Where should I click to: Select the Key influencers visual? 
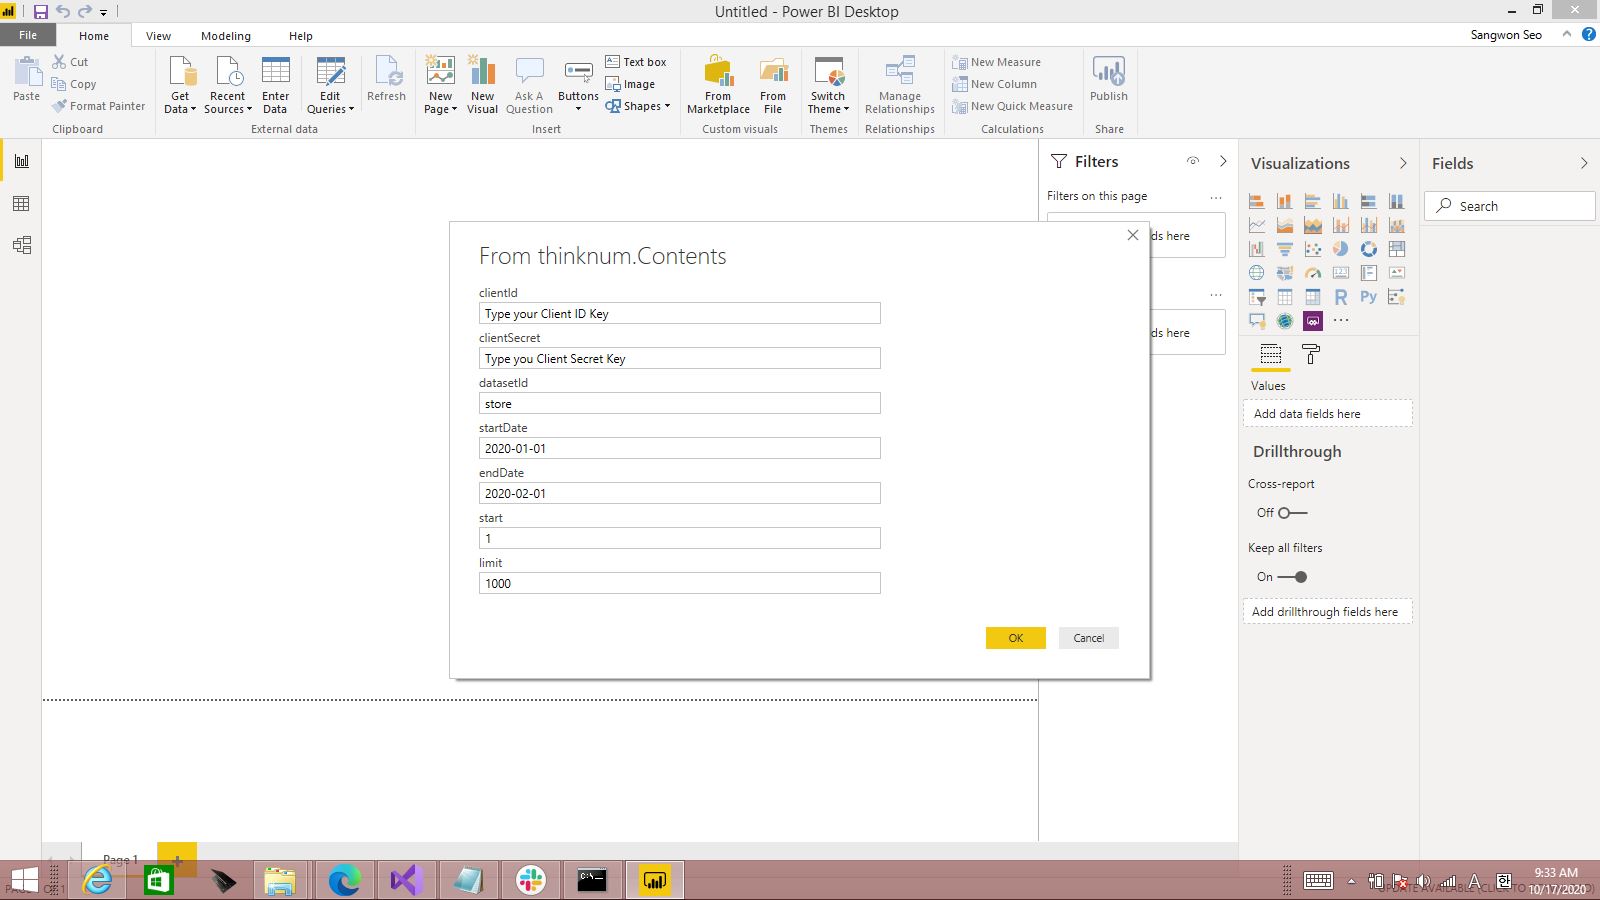pos(1397,297)
